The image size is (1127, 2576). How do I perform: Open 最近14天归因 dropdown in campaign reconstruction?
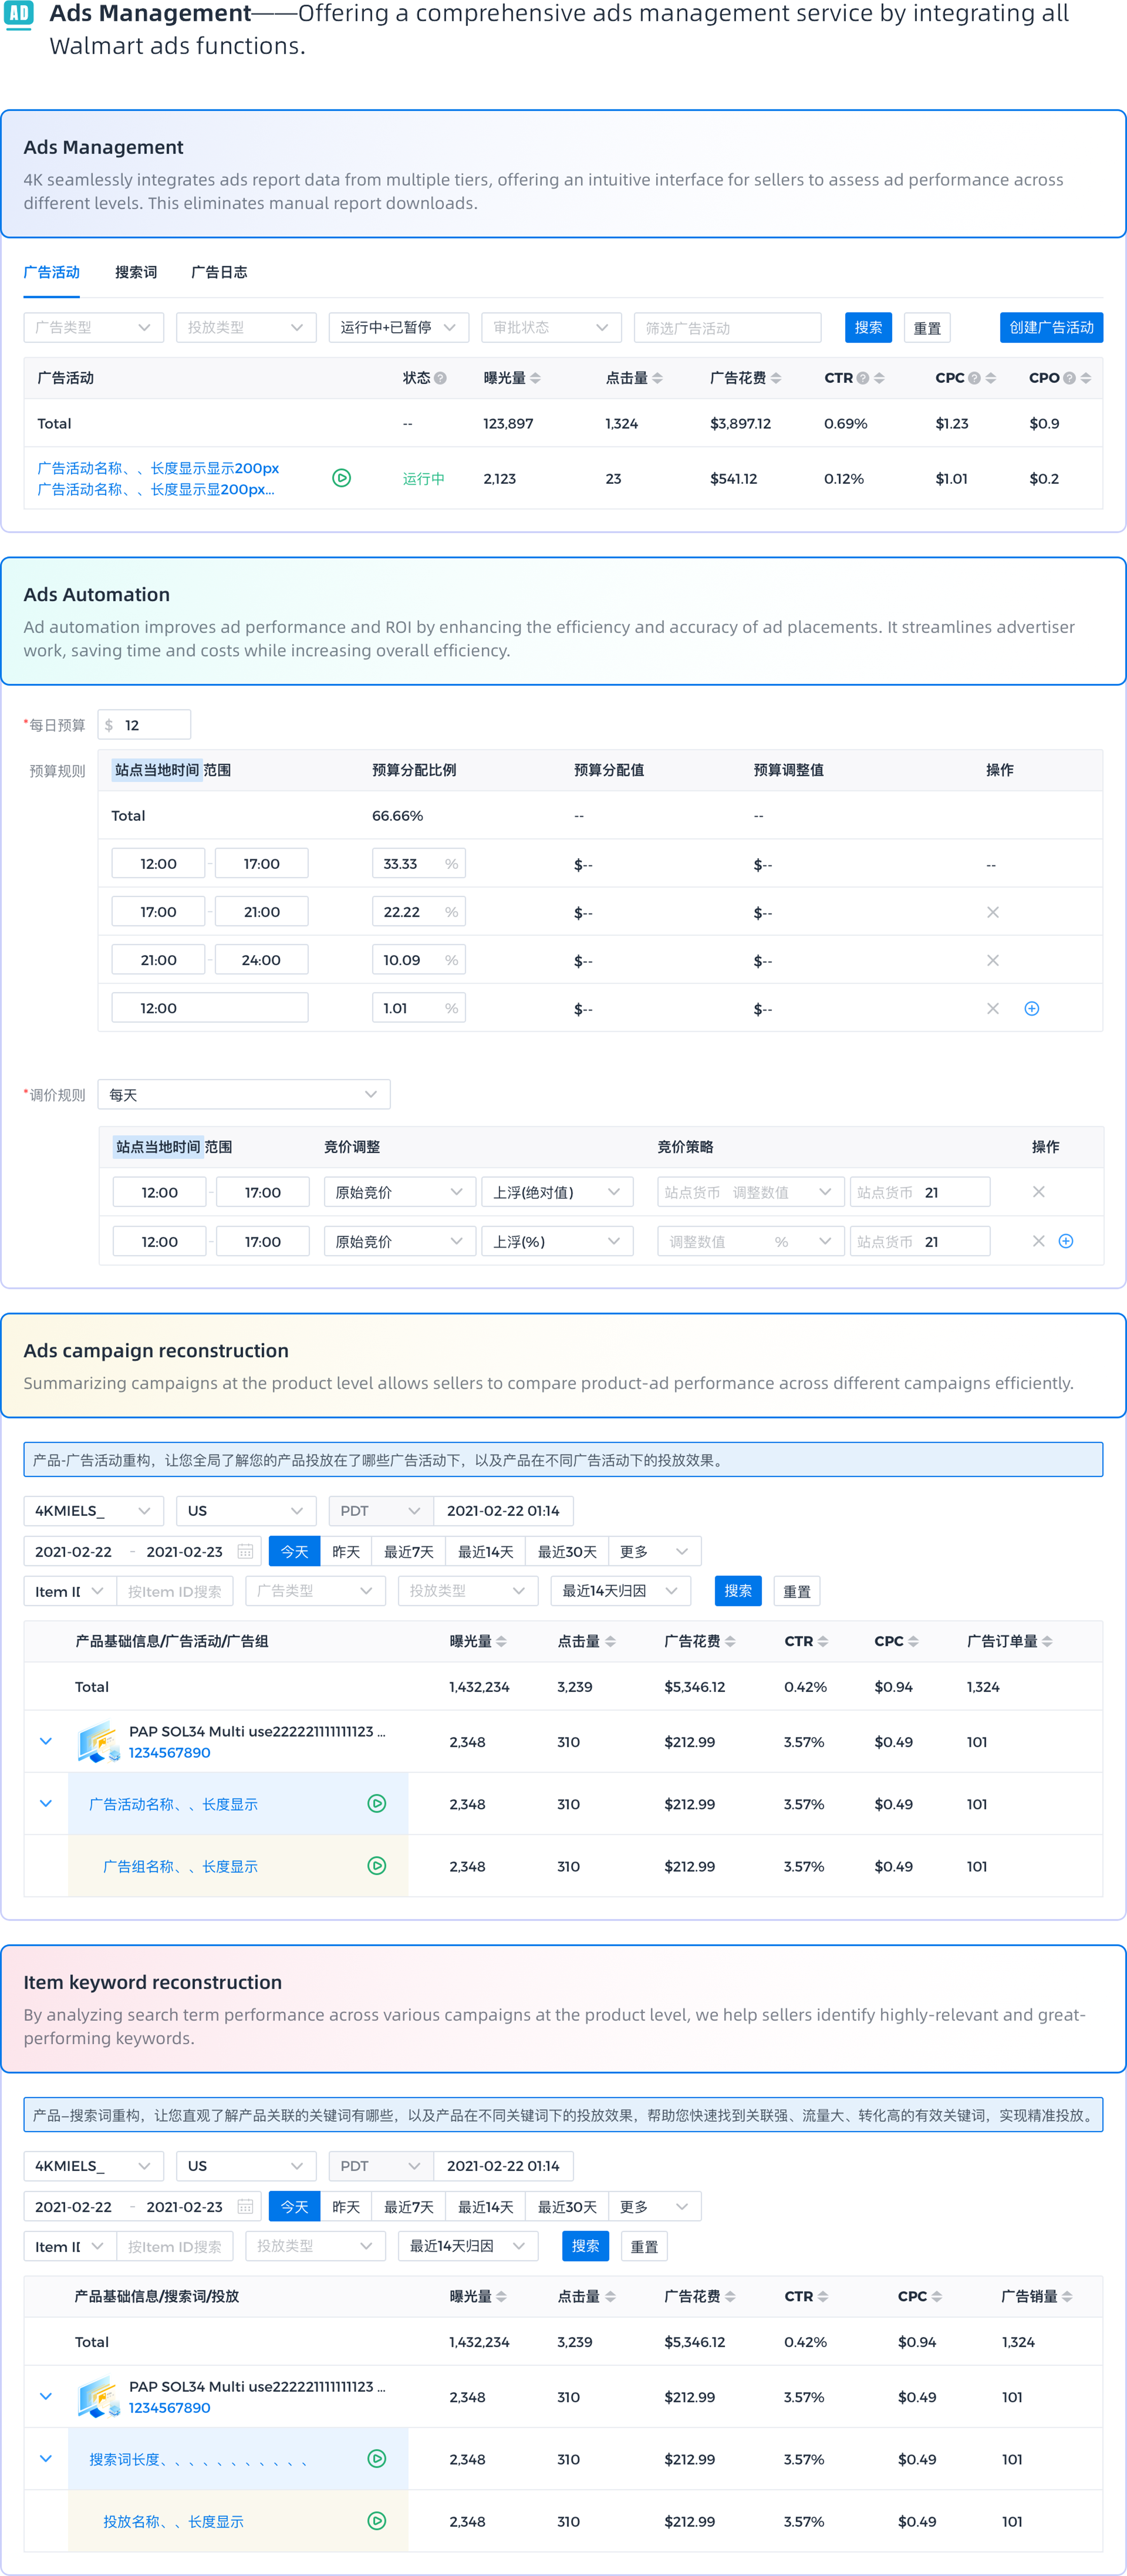[x=620, y=1591]
